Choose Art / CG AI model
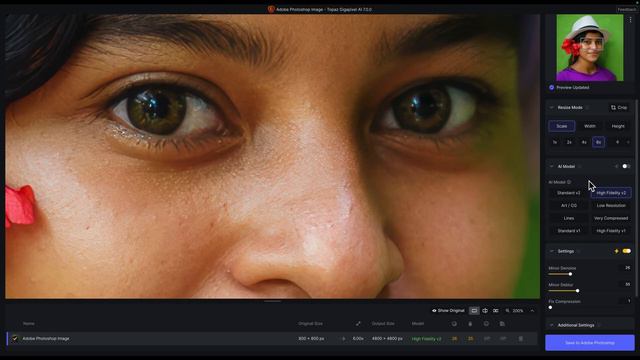640x360 pixels. click(569, 205)
